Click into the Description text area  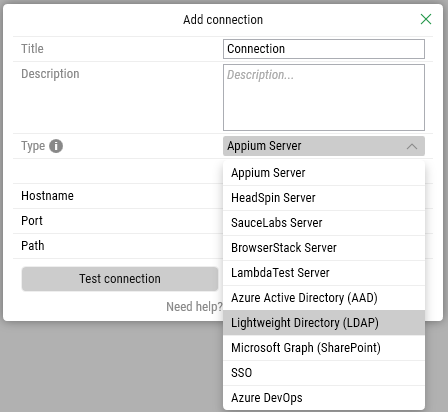324,97
